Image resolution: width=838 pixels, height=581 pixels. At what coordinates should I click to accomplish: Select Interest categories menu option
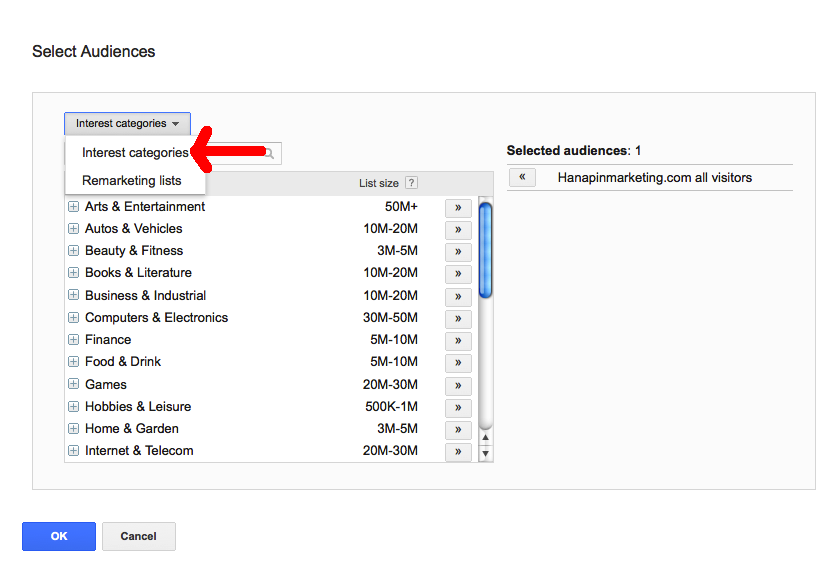(x=134, y=153)
